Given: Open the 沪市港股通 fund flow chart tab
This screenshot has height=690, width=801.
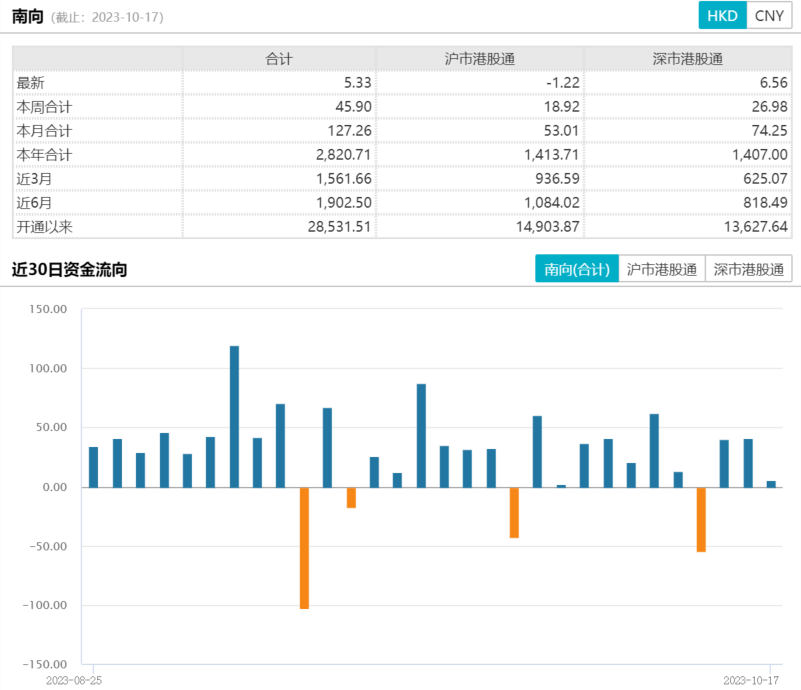Looking at the screenshot, I should coord(661,269).
